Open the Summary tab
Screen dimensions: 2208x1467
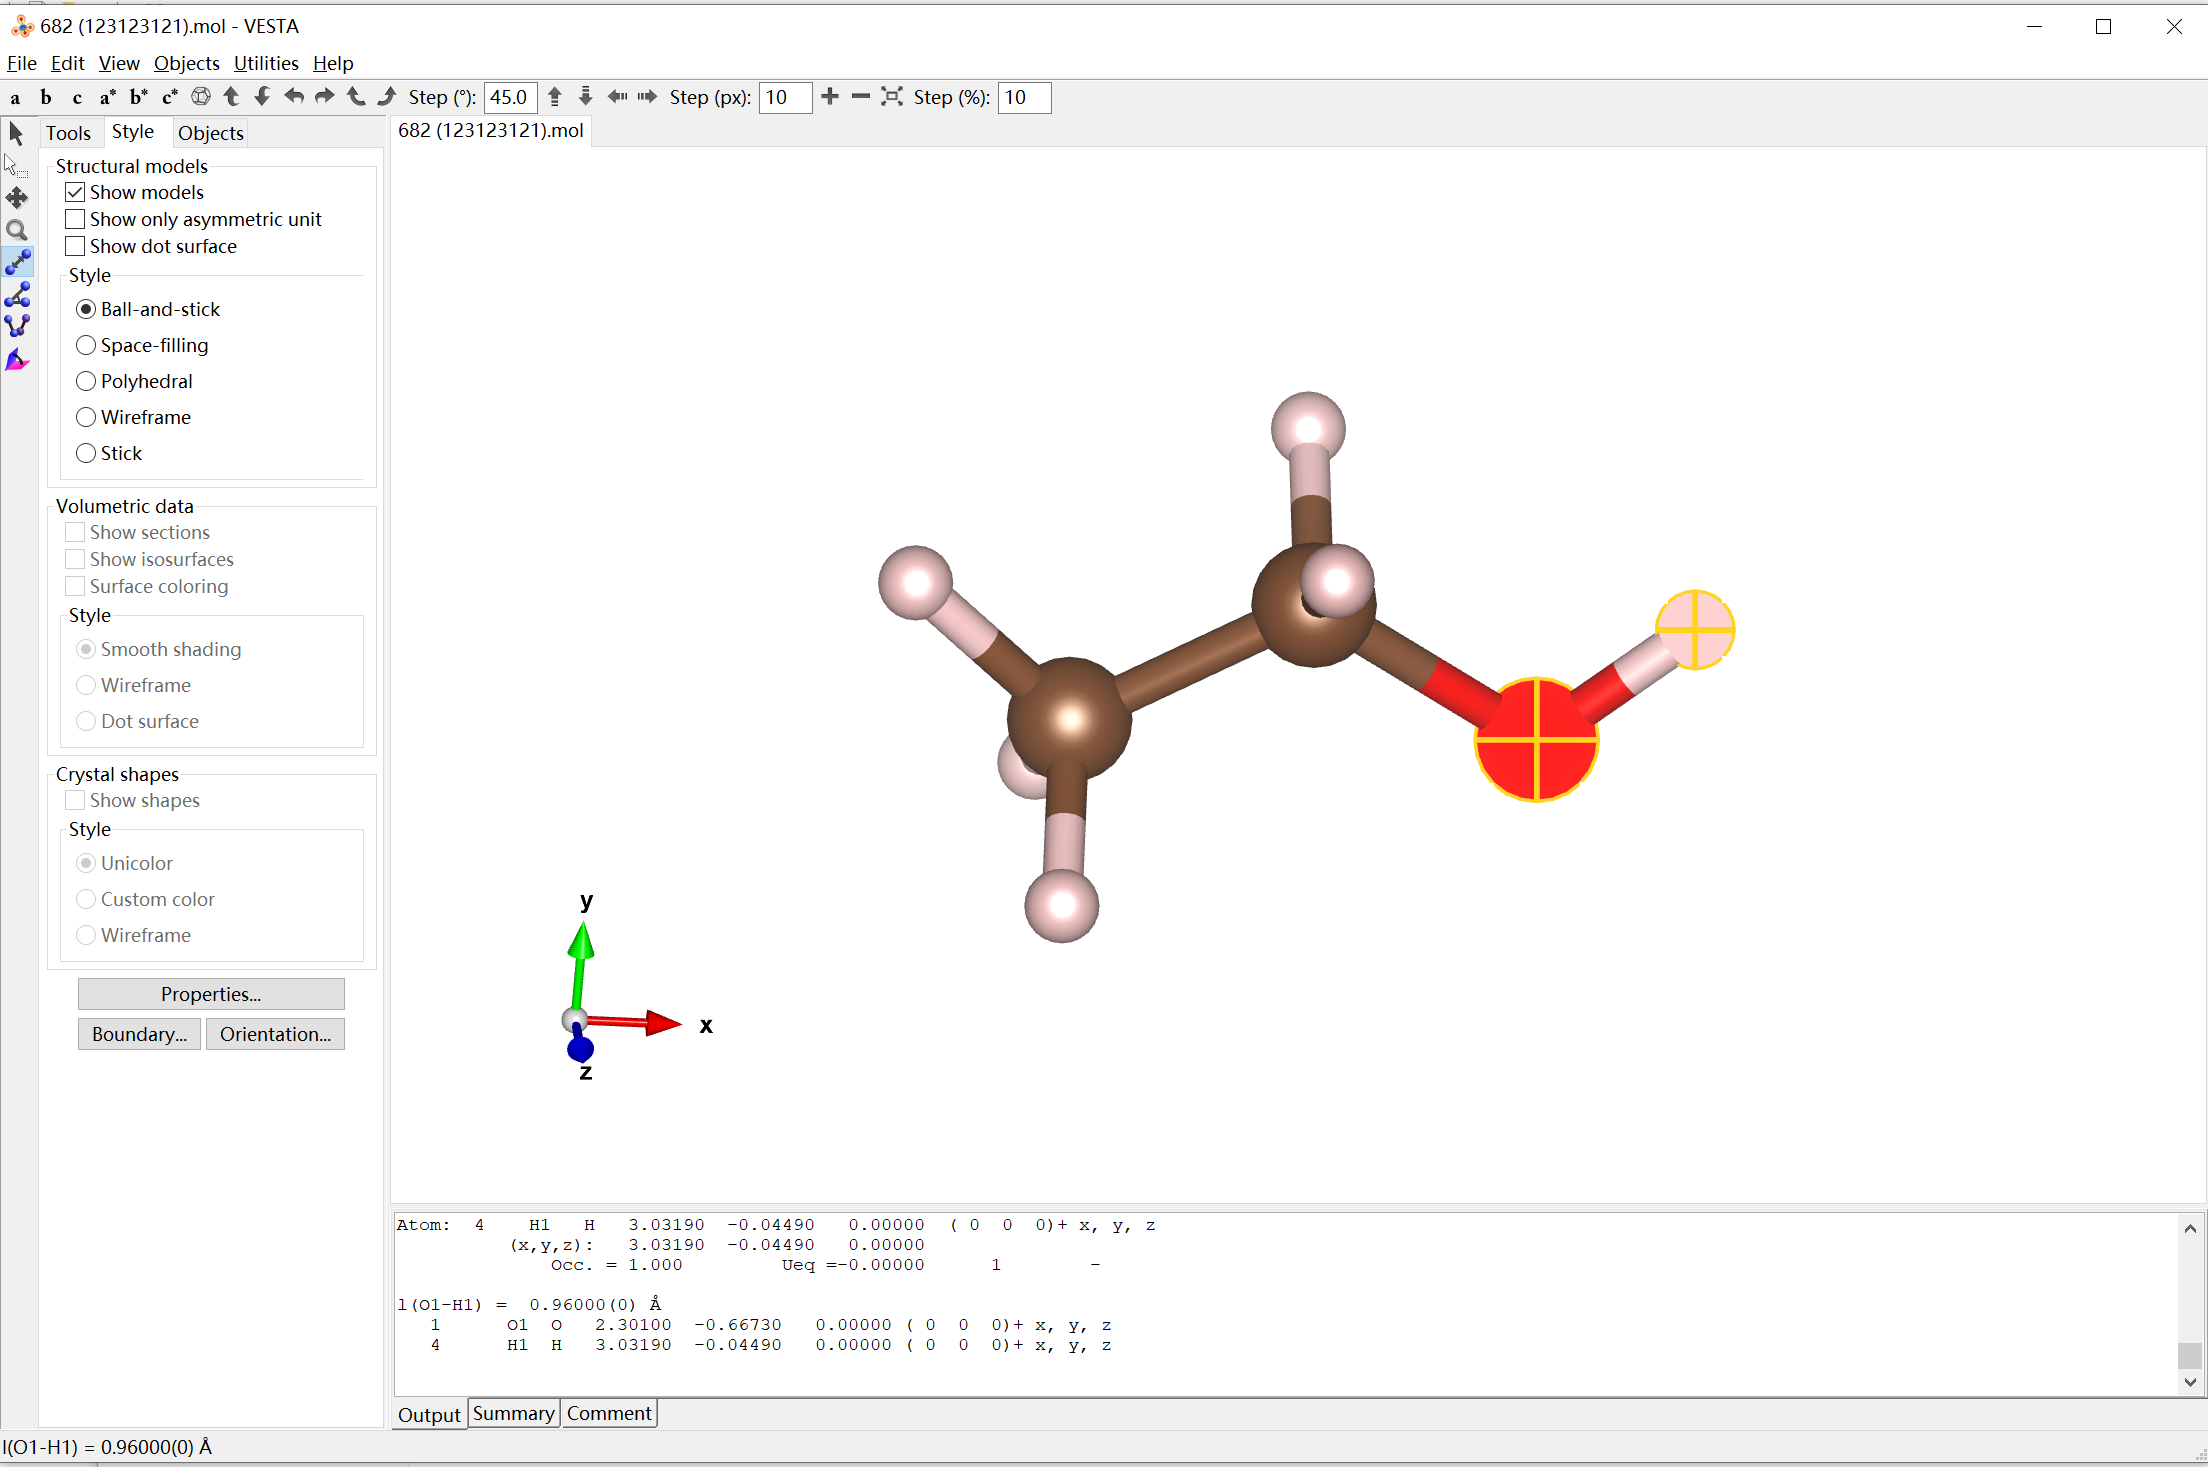tap(513, 1413)
